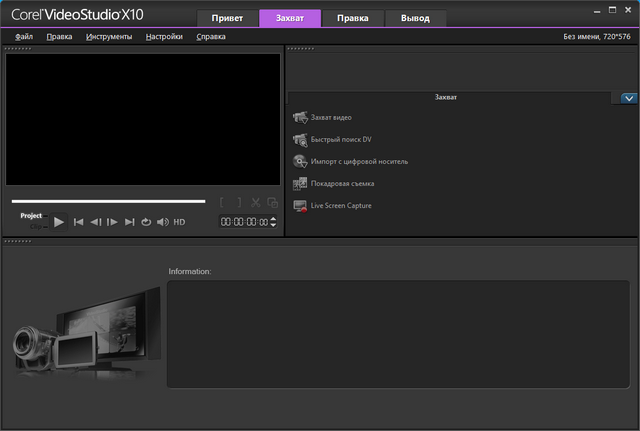
Task: Switch to the Вывод workspace tab
Action: [415, 18]
